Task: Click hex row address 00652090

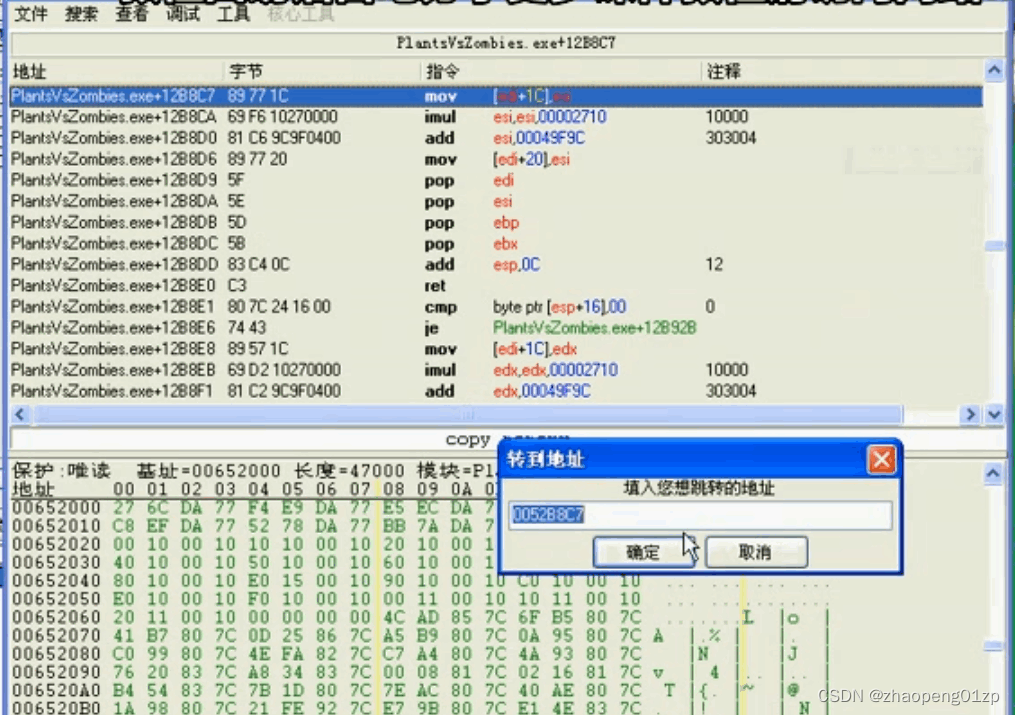Action: (x=56, y=672)
